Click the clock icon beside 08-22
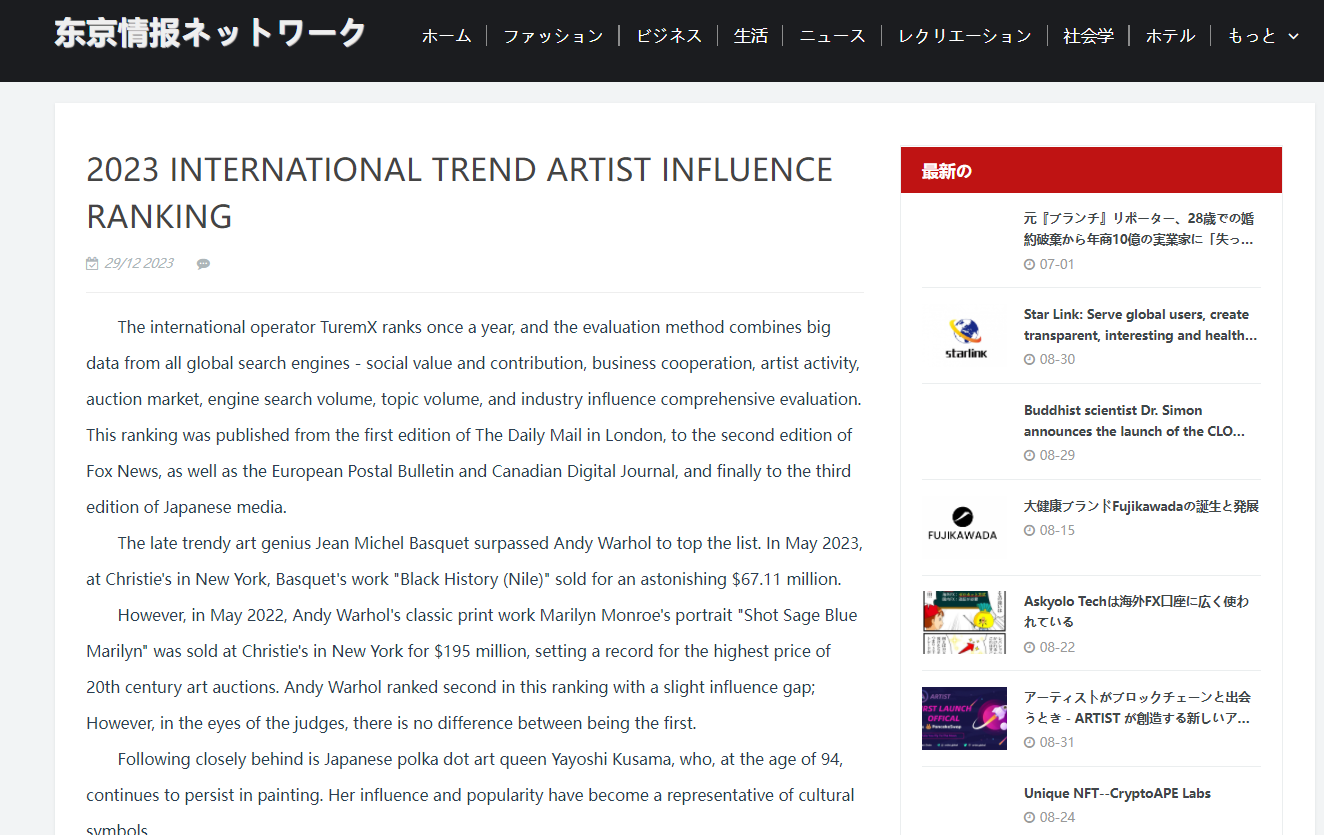The height and width of the screenshot is (835, 1324). 1030,647
